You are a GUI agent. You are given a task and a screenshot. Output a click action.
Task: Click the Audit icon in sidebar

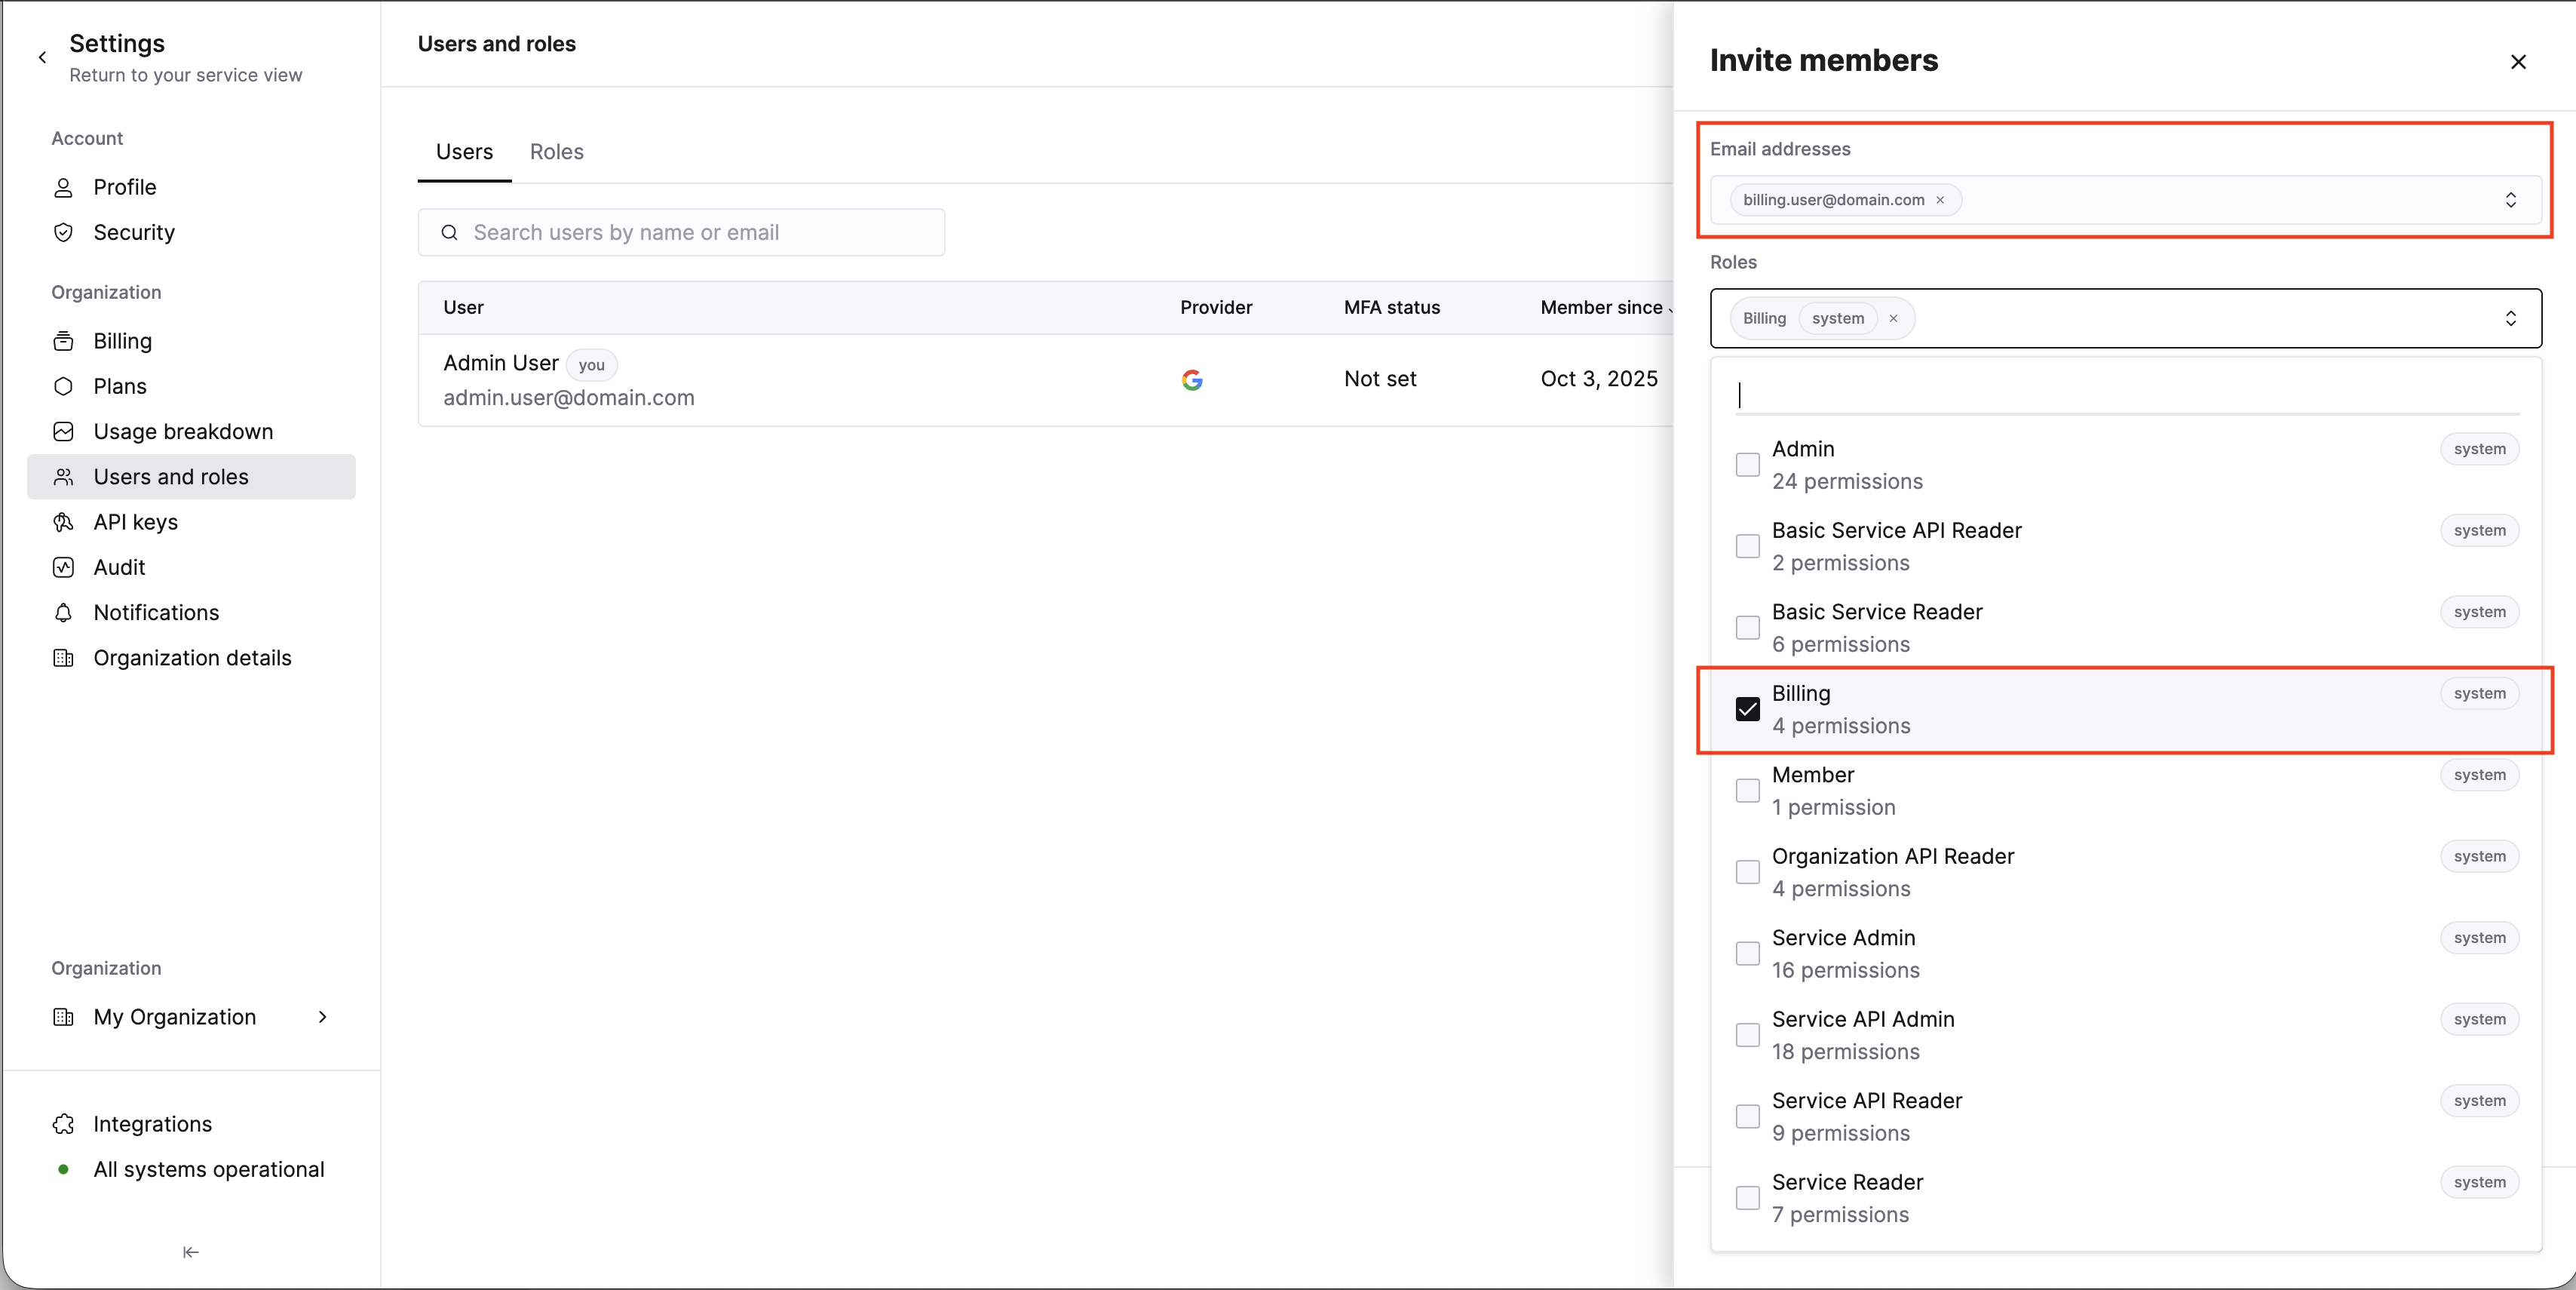(x=63, y=567)
